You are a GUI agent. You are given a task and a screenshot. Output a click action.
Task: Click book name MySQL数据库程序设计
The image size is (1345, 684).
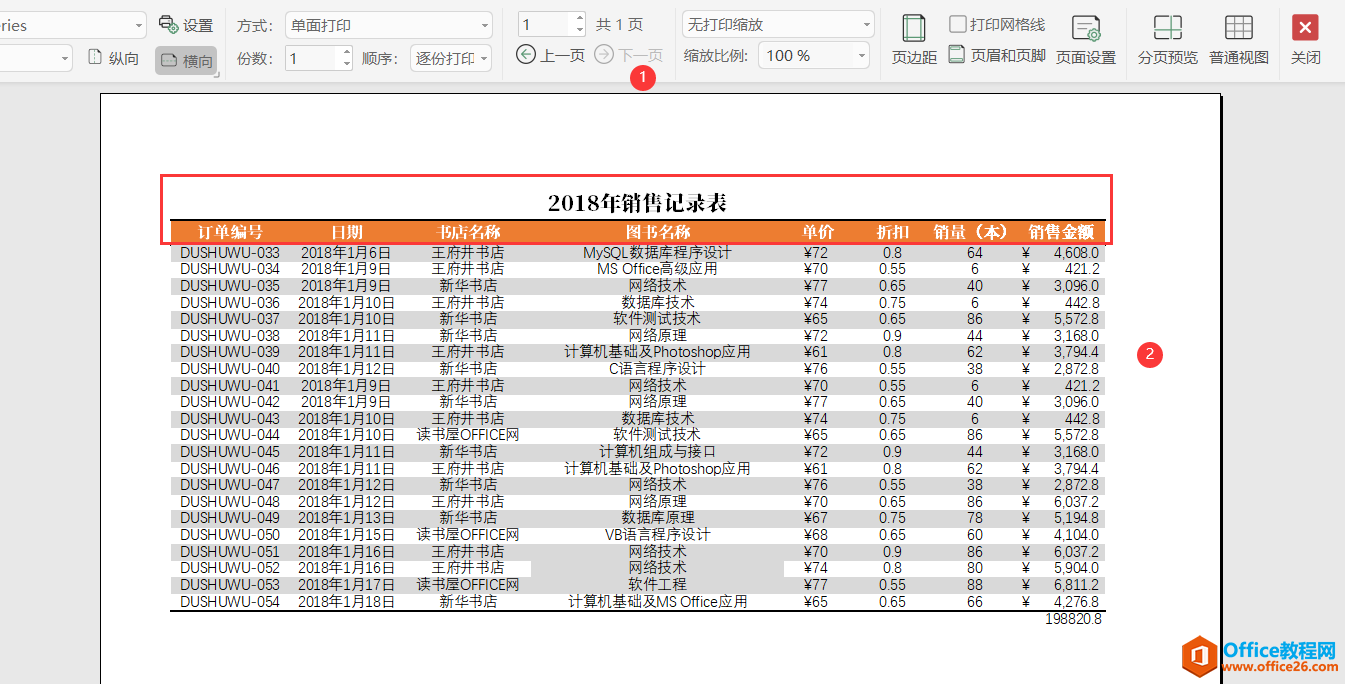coord(657,253)
